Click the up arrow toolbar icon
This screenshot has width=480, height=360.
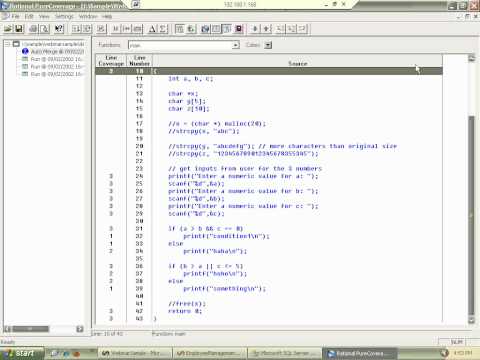point(266,29)
